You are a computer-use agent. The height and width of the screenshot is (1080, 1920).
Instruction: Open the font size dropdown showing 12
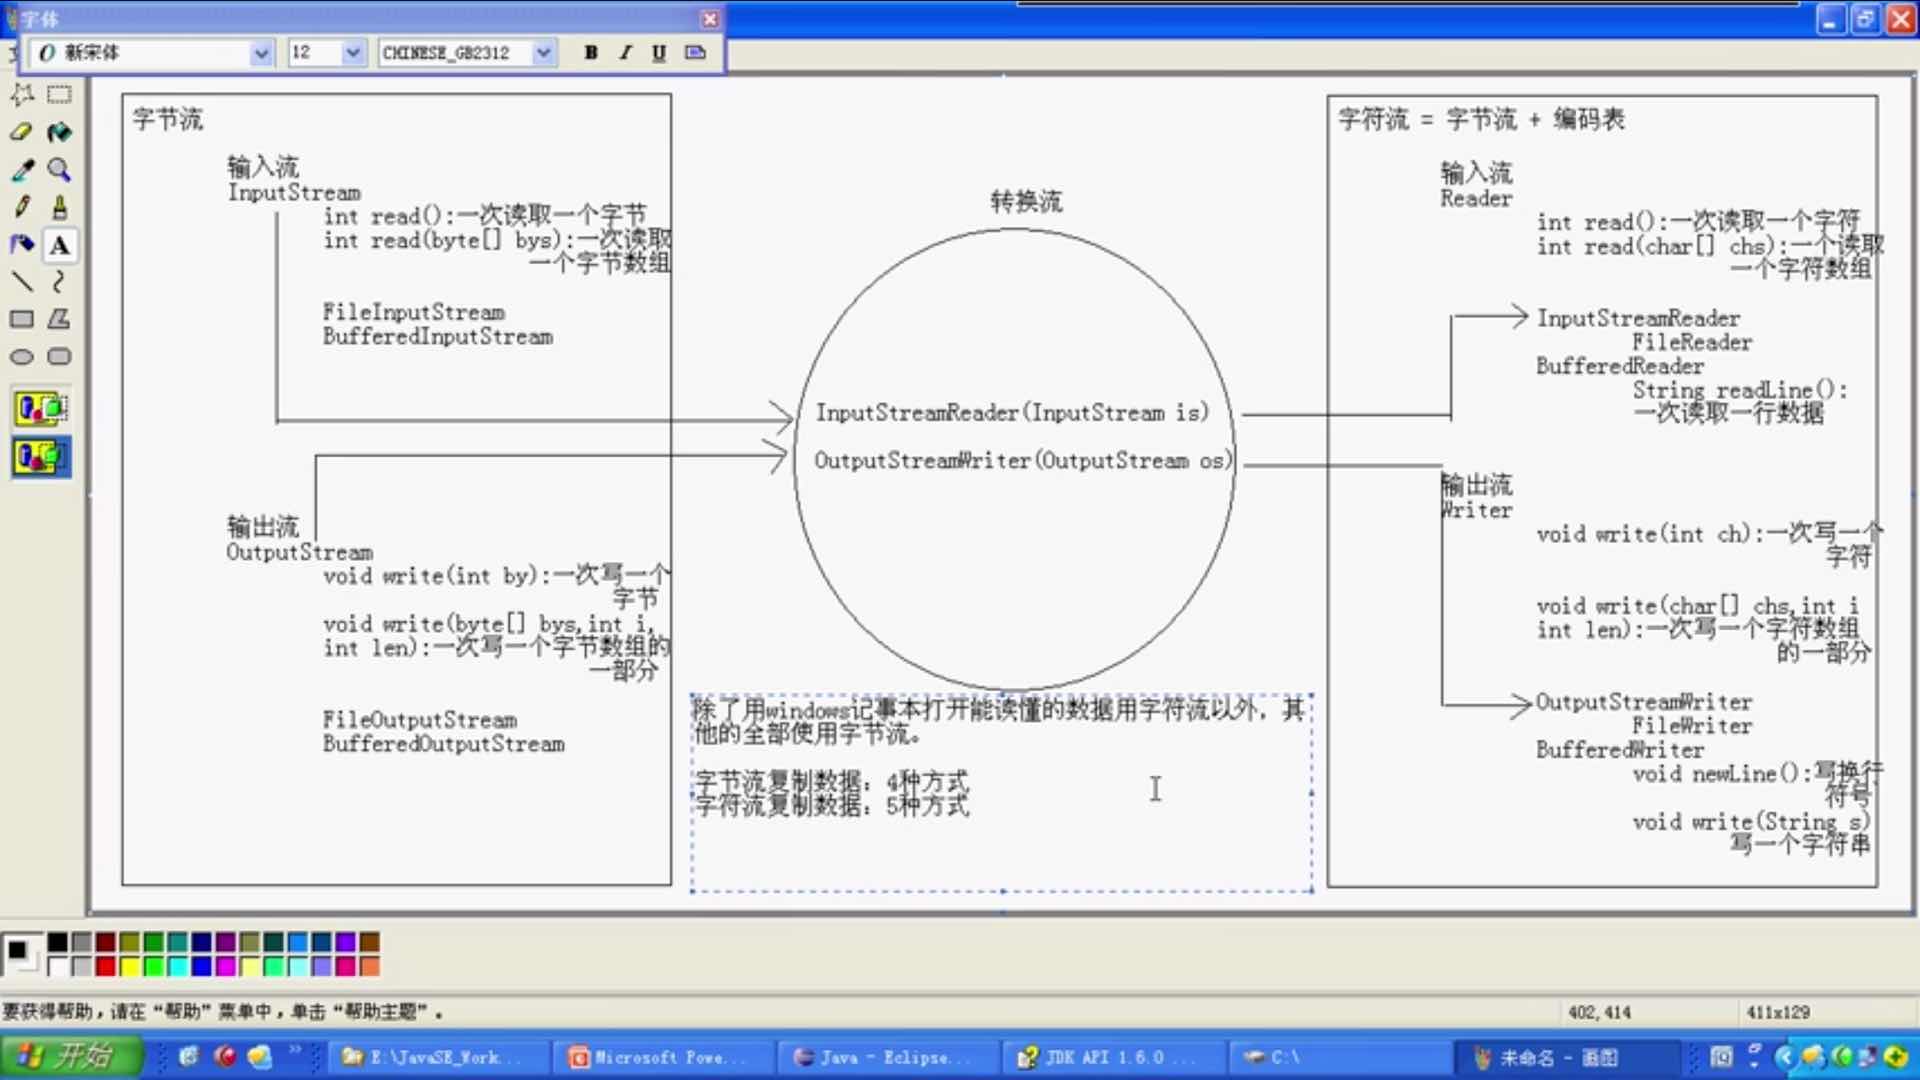352,53
